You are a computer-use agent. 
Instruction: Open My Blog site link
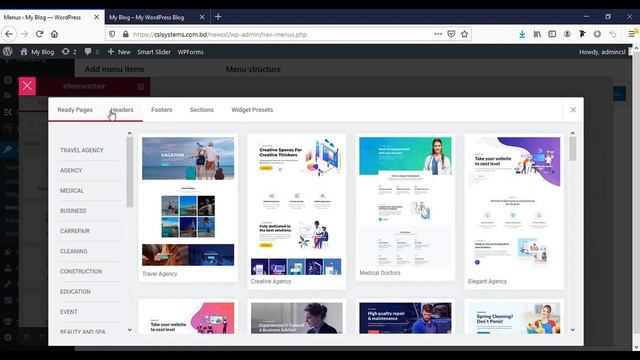(x=37, y=52)
